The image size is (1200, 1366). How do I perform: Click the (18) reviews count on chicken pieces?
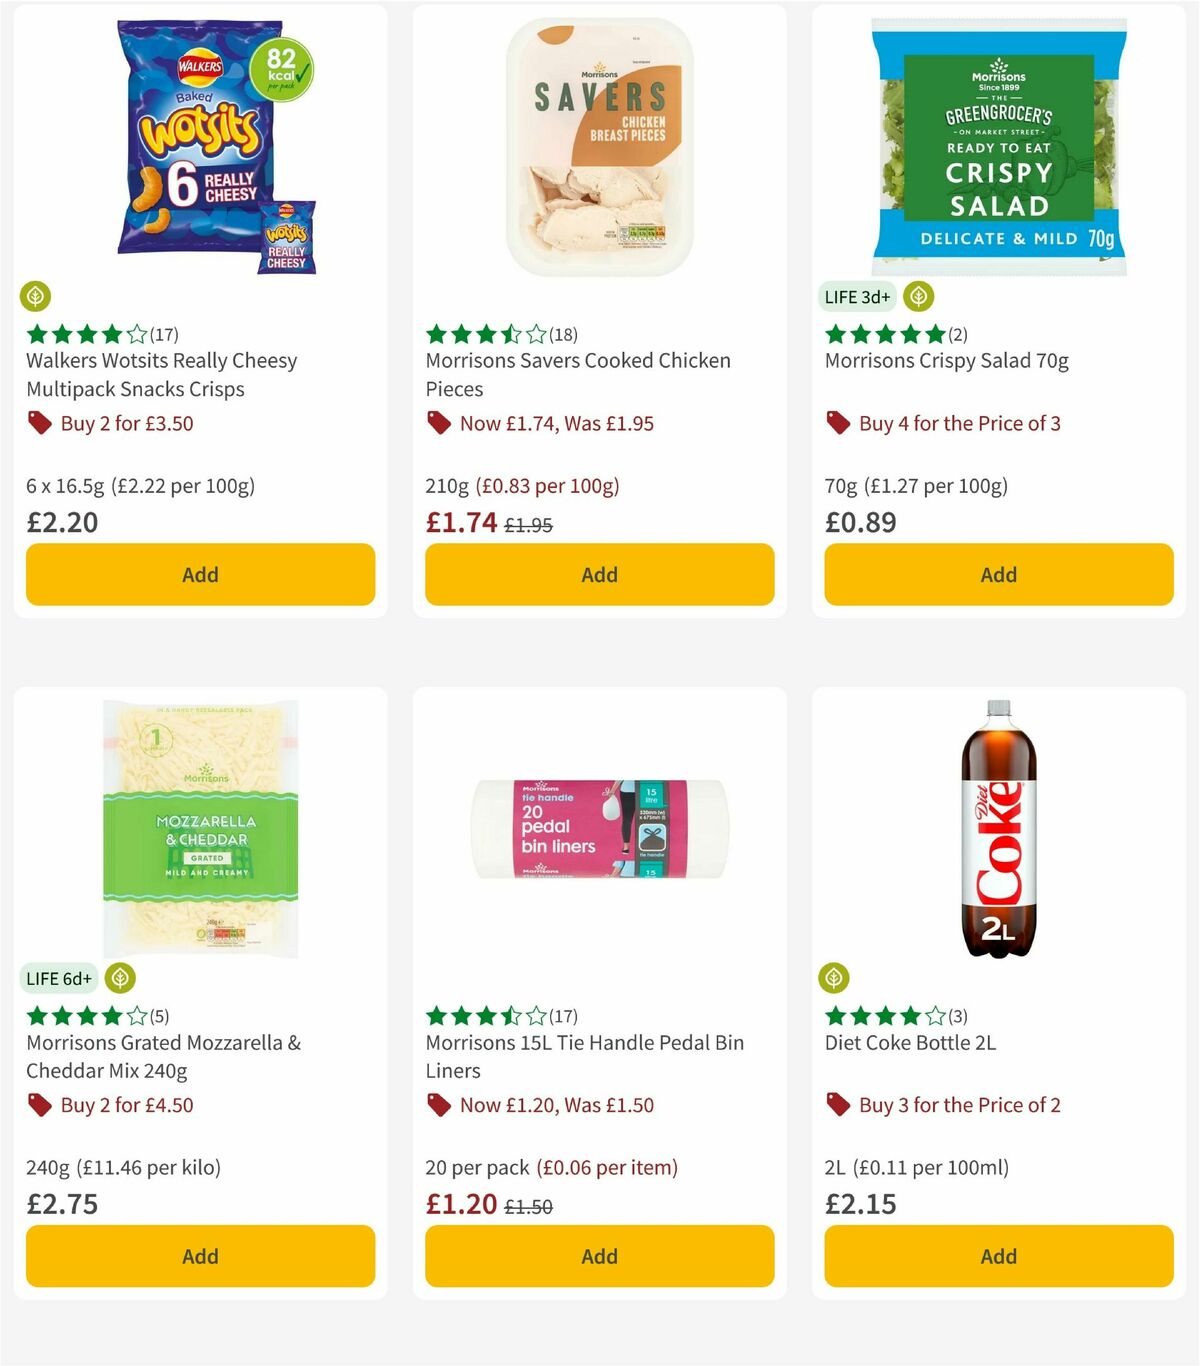562,334
